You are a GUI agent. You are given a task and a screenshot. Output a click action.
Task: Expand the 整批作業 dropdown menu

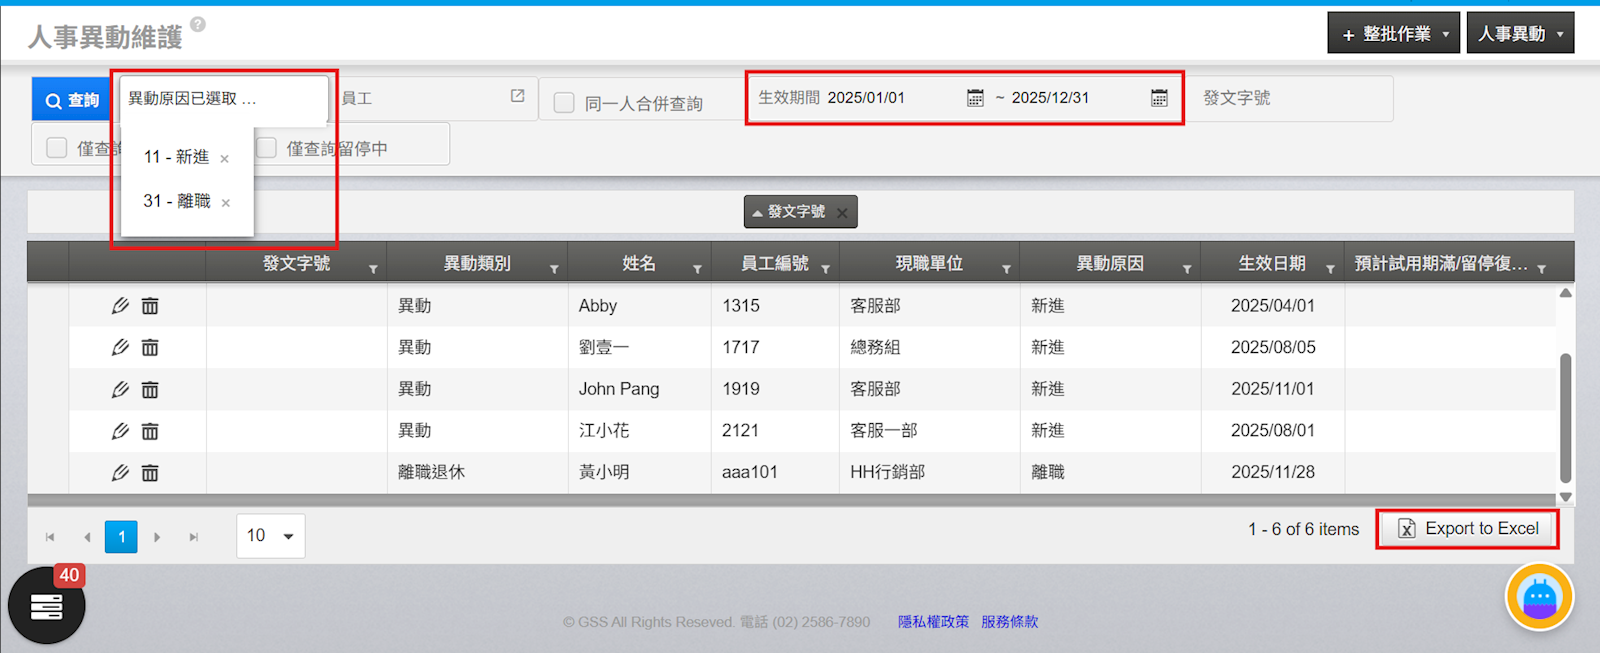(1393, 34)
